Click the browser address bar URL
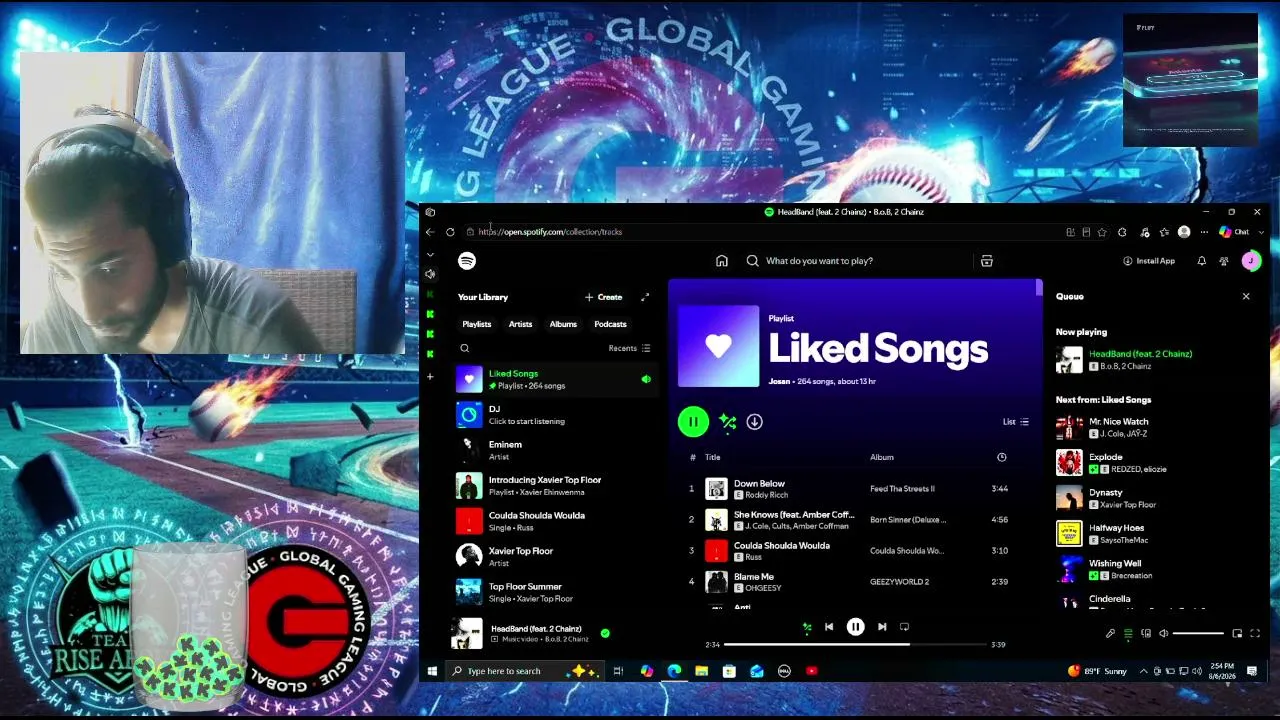 (x=550, y=232)
